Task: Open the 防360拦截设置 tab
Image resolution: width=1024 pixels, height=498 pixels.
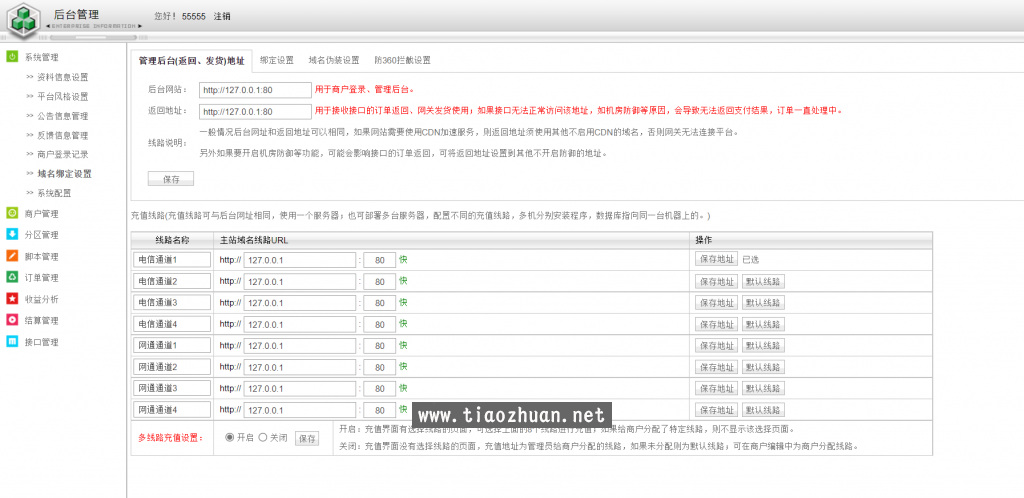Action: (402, 60)
